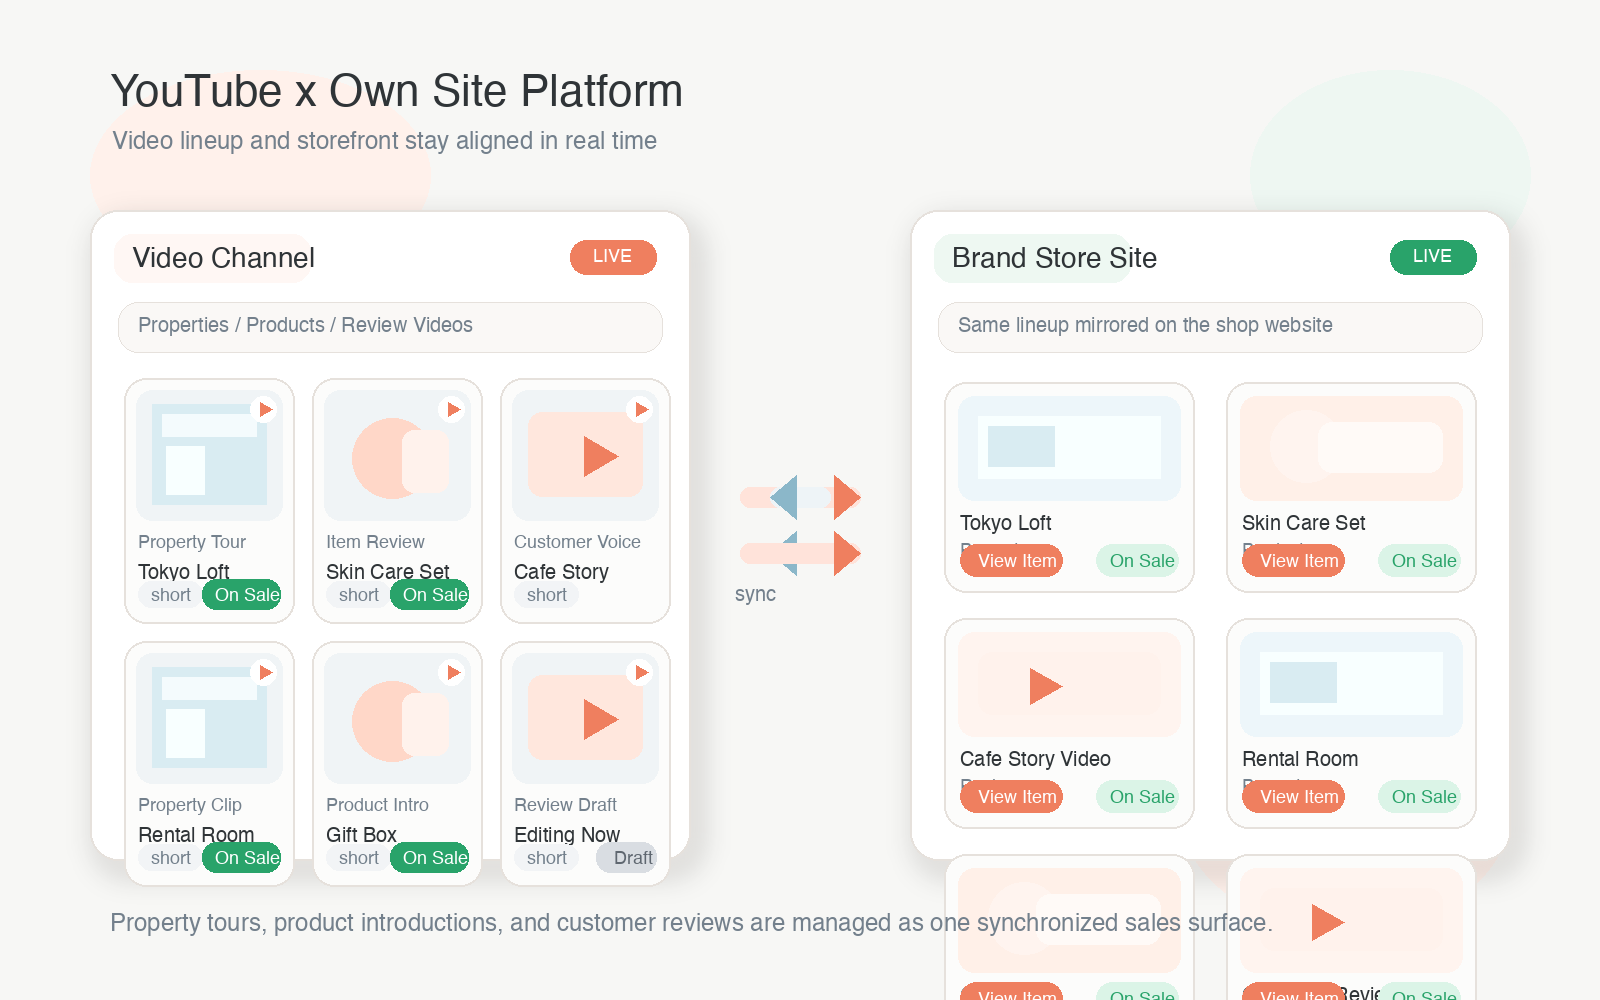
Task: Click the Cafe Story Video title in Brand Store Site
Action: [x=1035, y=759]
